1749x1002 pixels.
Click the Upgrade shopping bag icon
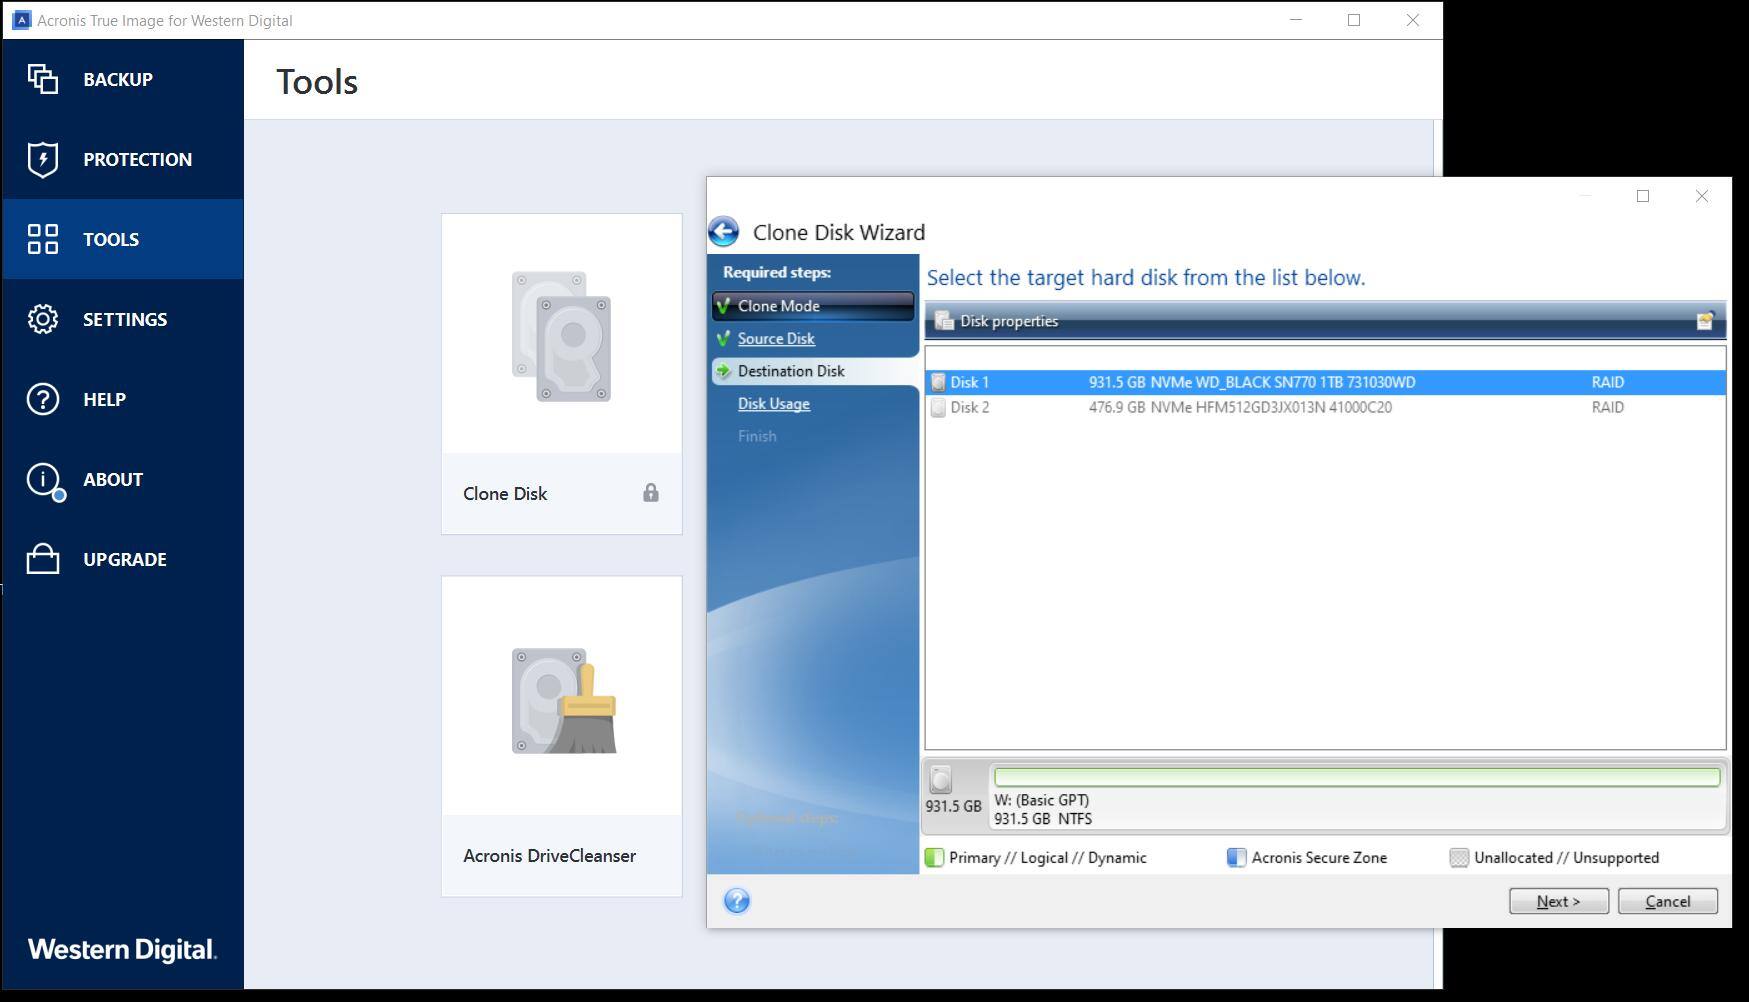43,559
